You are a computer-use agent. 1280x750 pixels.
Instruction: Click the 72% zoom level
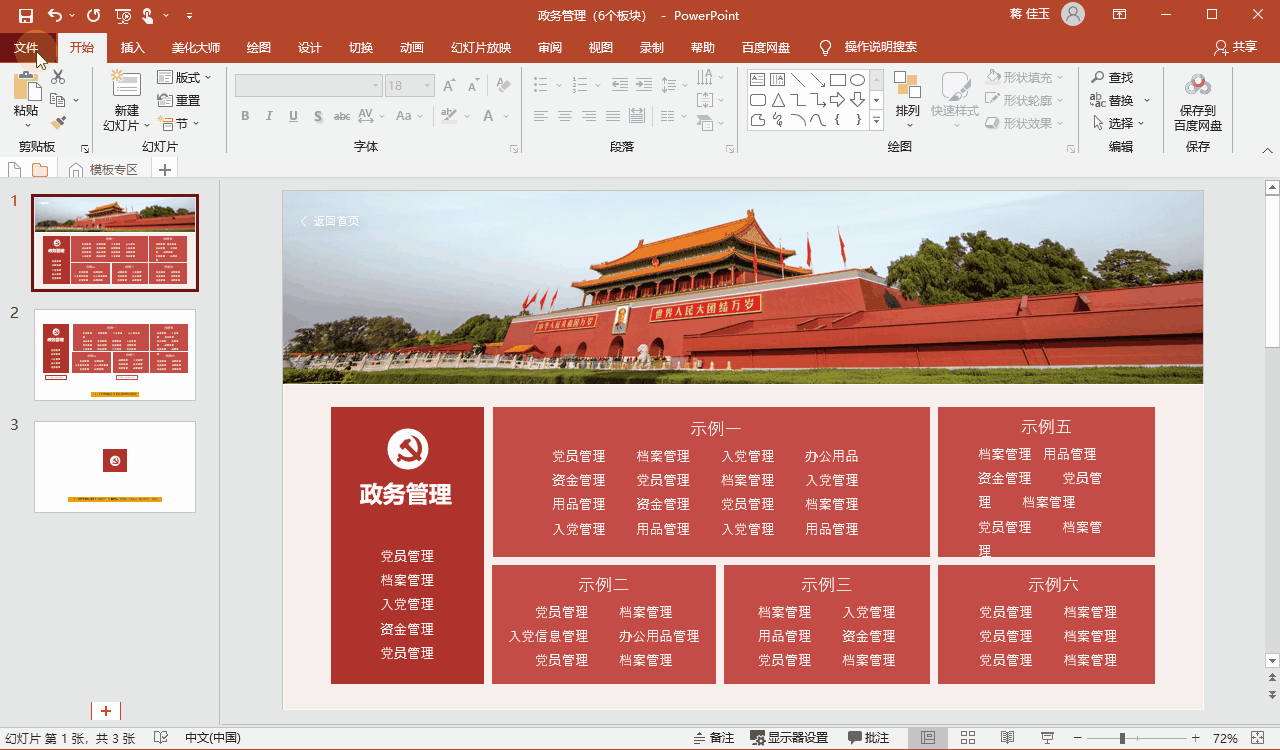[x=1225, y=738]
